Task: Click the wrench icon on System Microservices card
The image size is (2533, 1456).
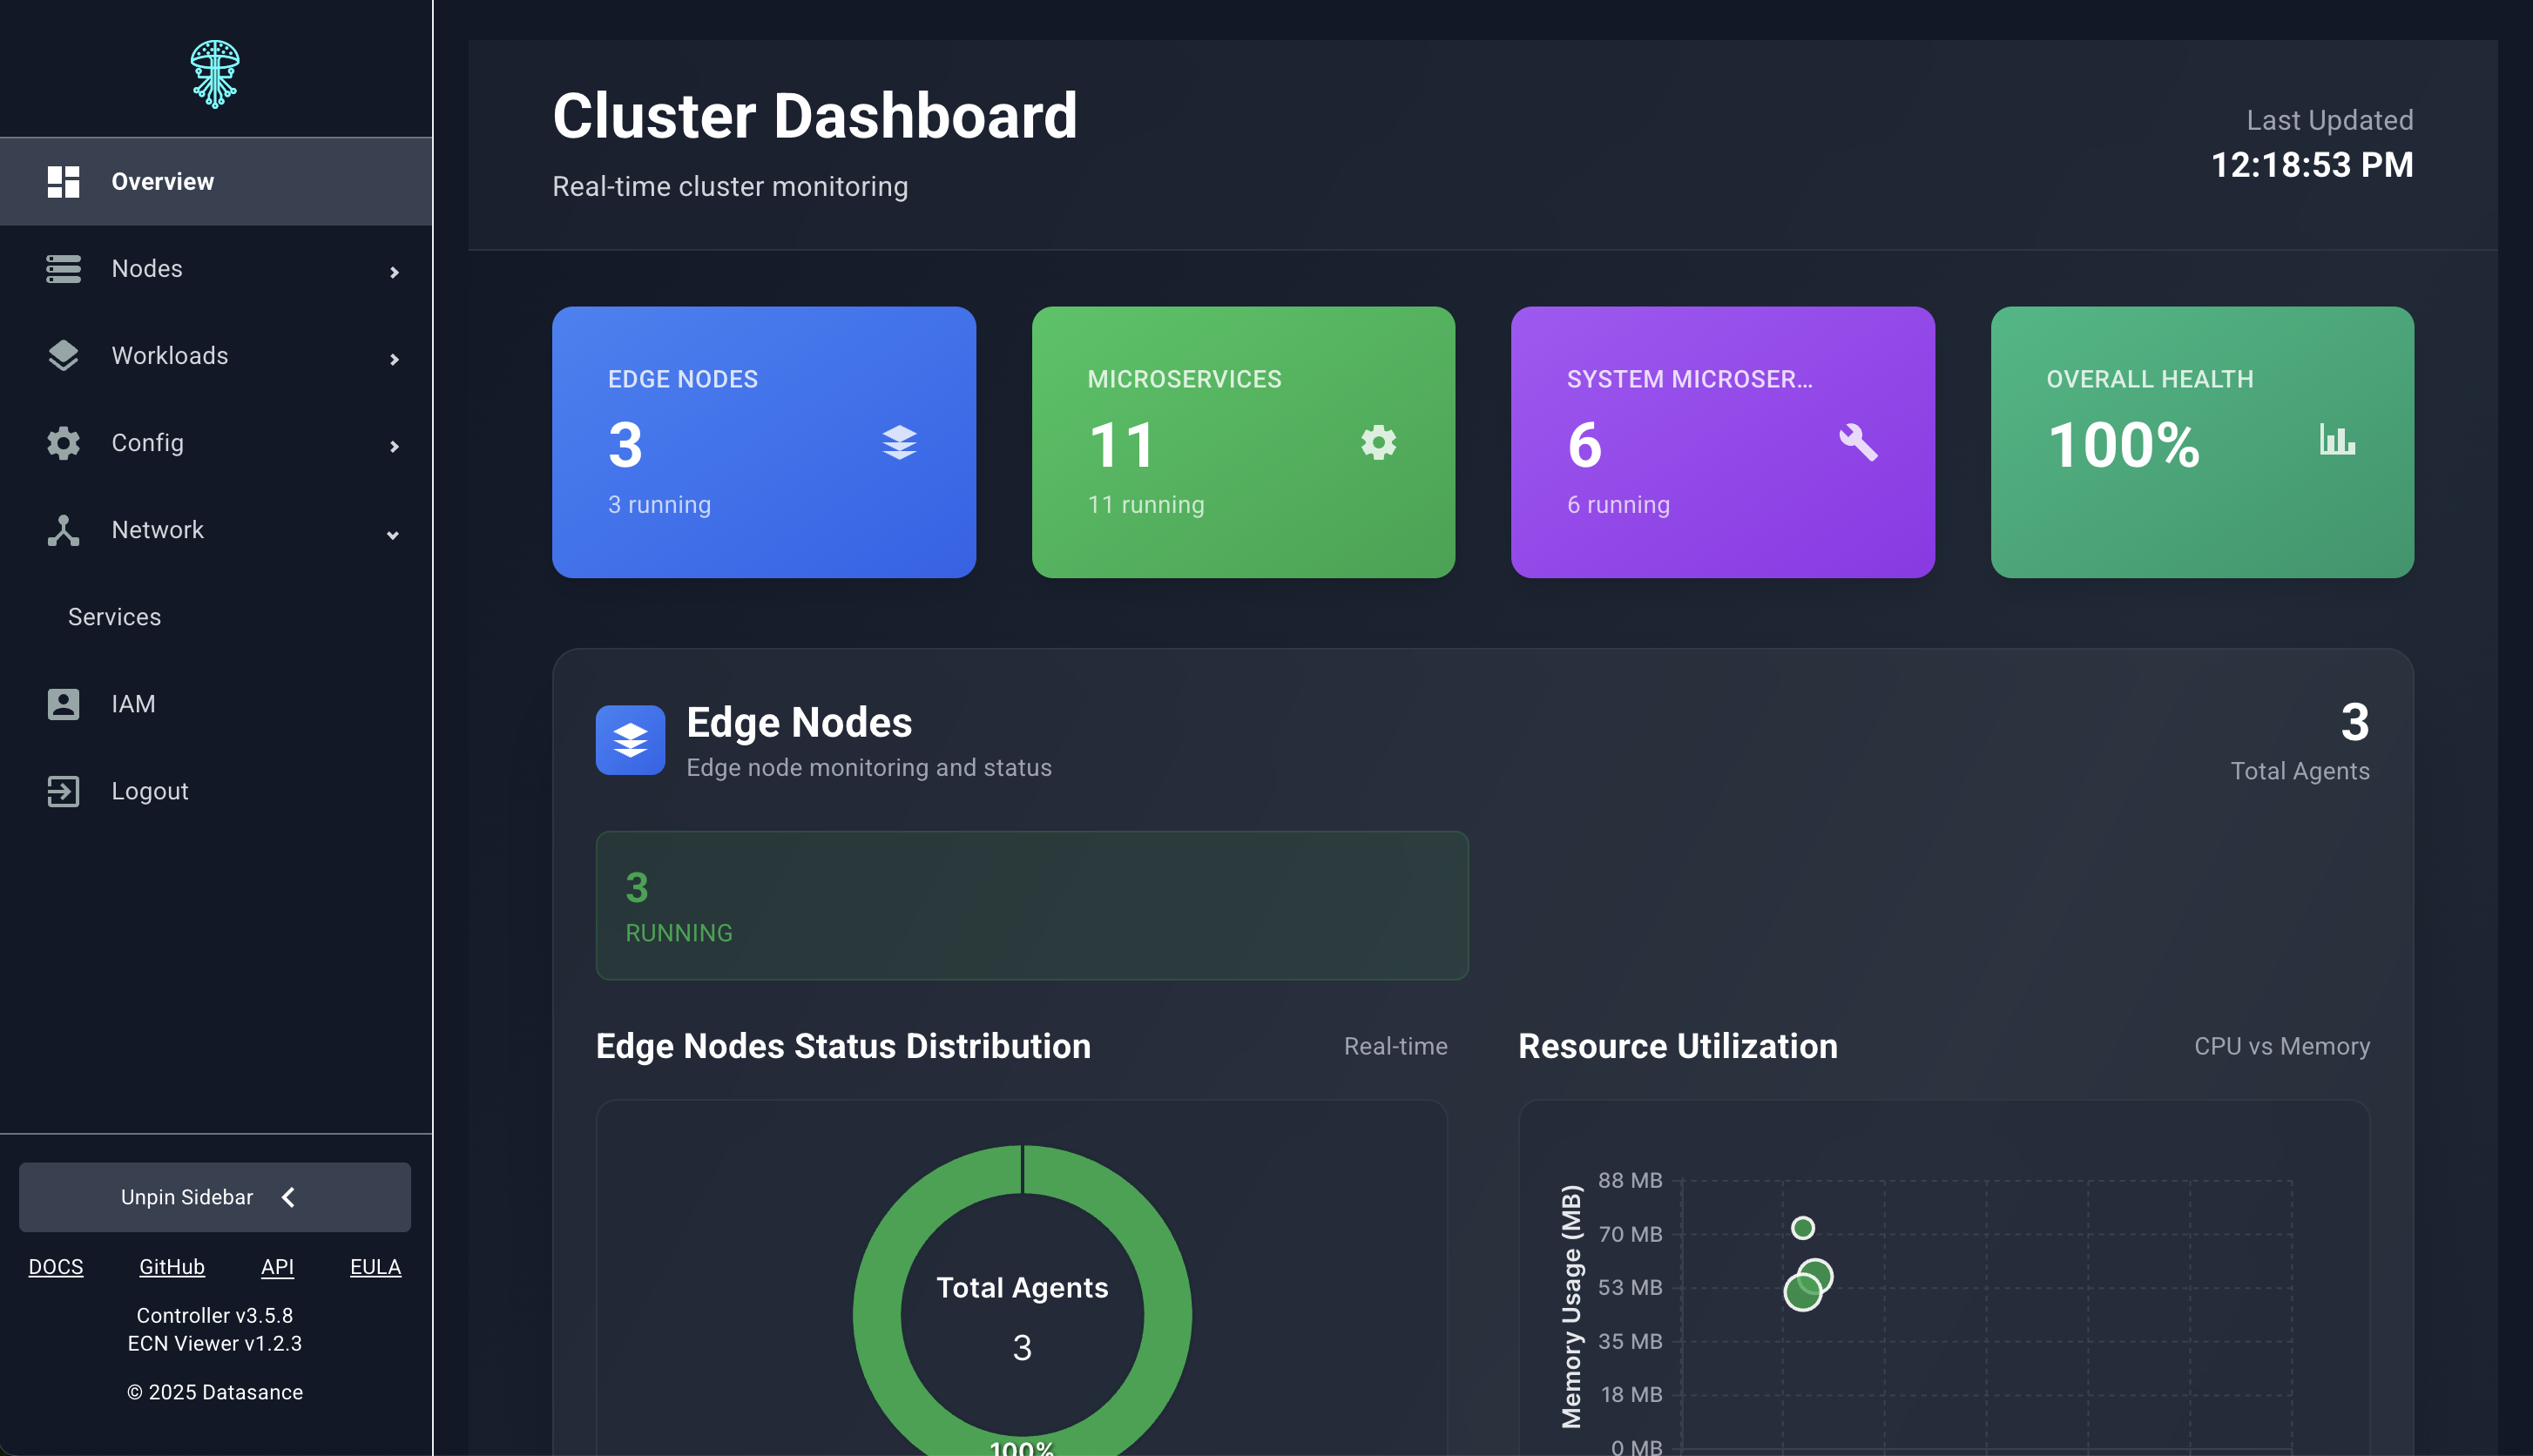Action: tap(1856, 442)
